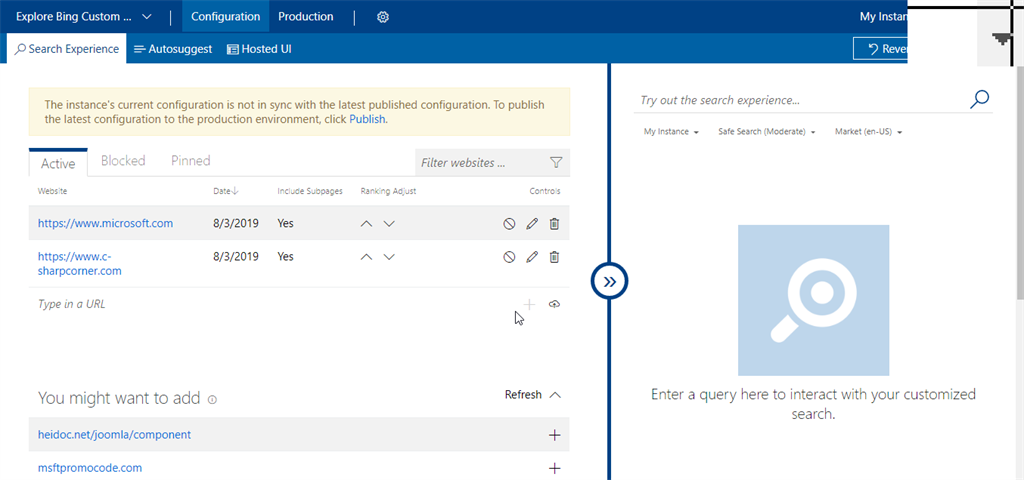
Task: Block the microsoft.com website
Action: [509, 223]
